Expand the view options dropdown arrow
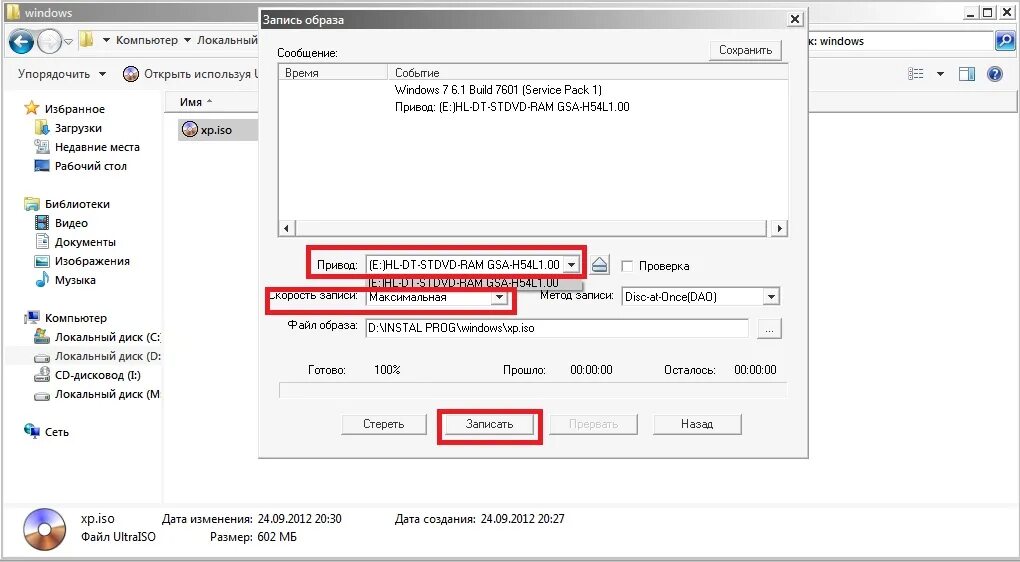The width and height of the screenshot is (1020, 562). coord(940,74)
